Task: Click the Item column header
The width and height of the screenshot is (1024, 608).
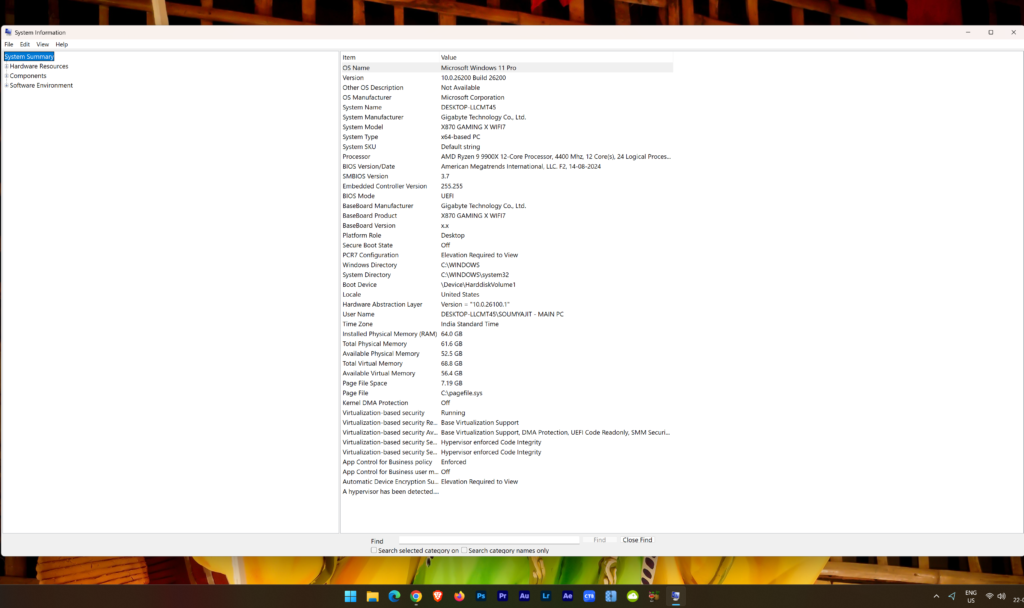Action: 389,57
